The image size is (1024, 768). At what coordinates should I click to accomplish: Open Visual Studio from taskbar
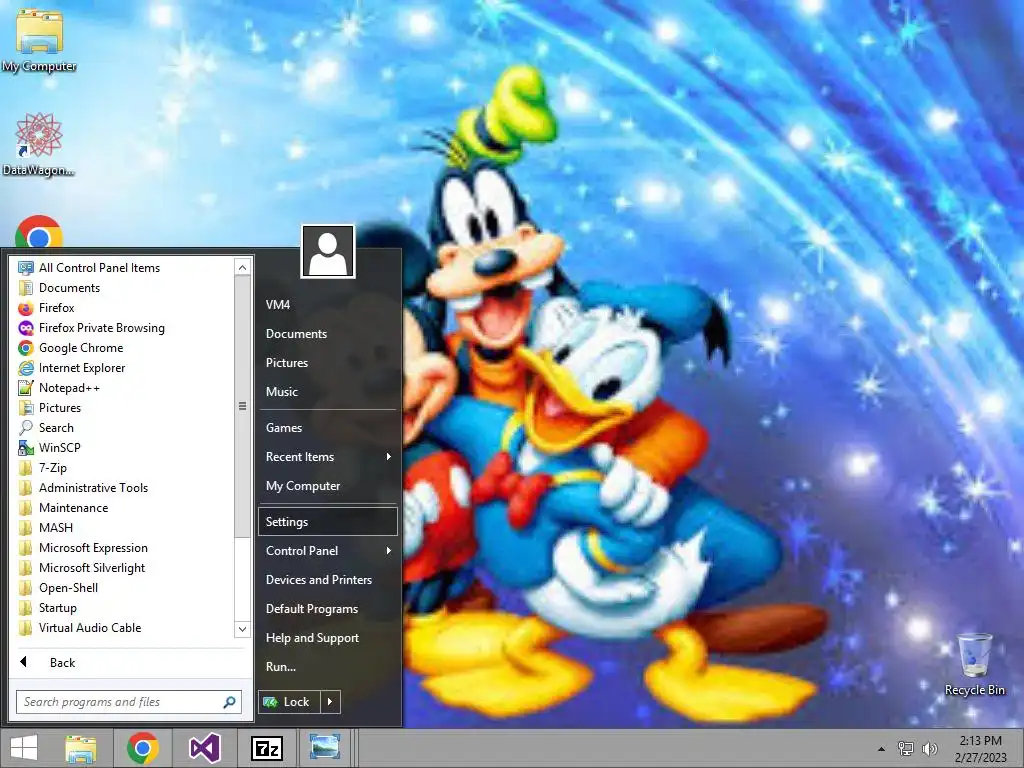point(204,748)
